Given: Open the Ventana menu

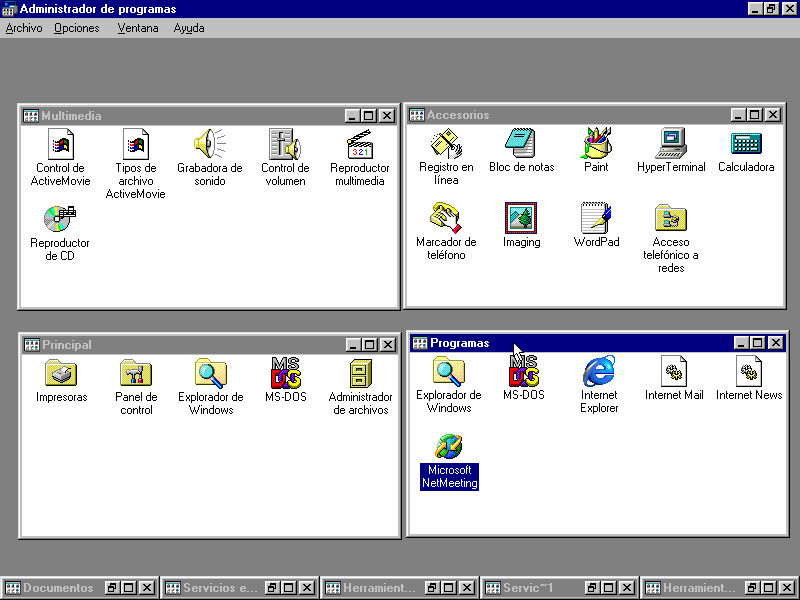Looking at the screenshot, I should (x=137, y=28).
